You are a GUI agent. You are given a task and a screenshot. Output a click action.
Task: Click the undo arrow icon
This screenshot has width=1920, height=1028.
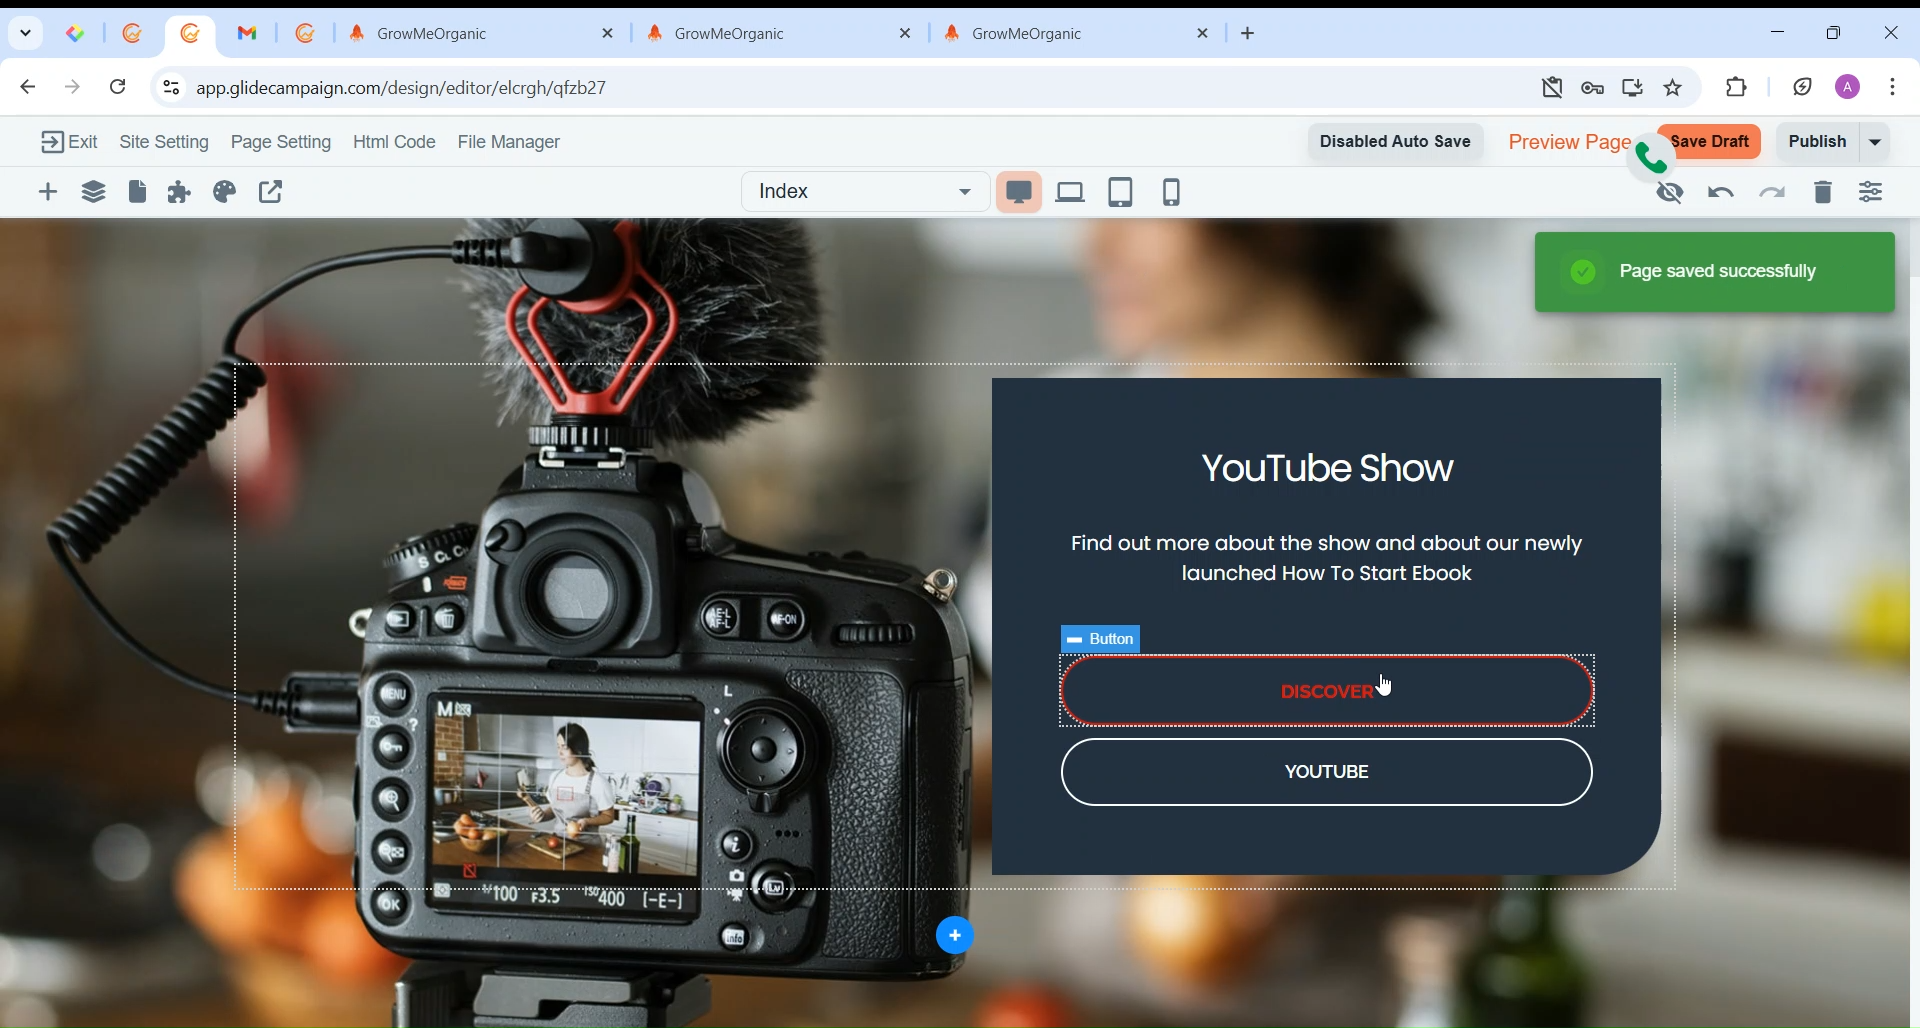pos(1721,194)
